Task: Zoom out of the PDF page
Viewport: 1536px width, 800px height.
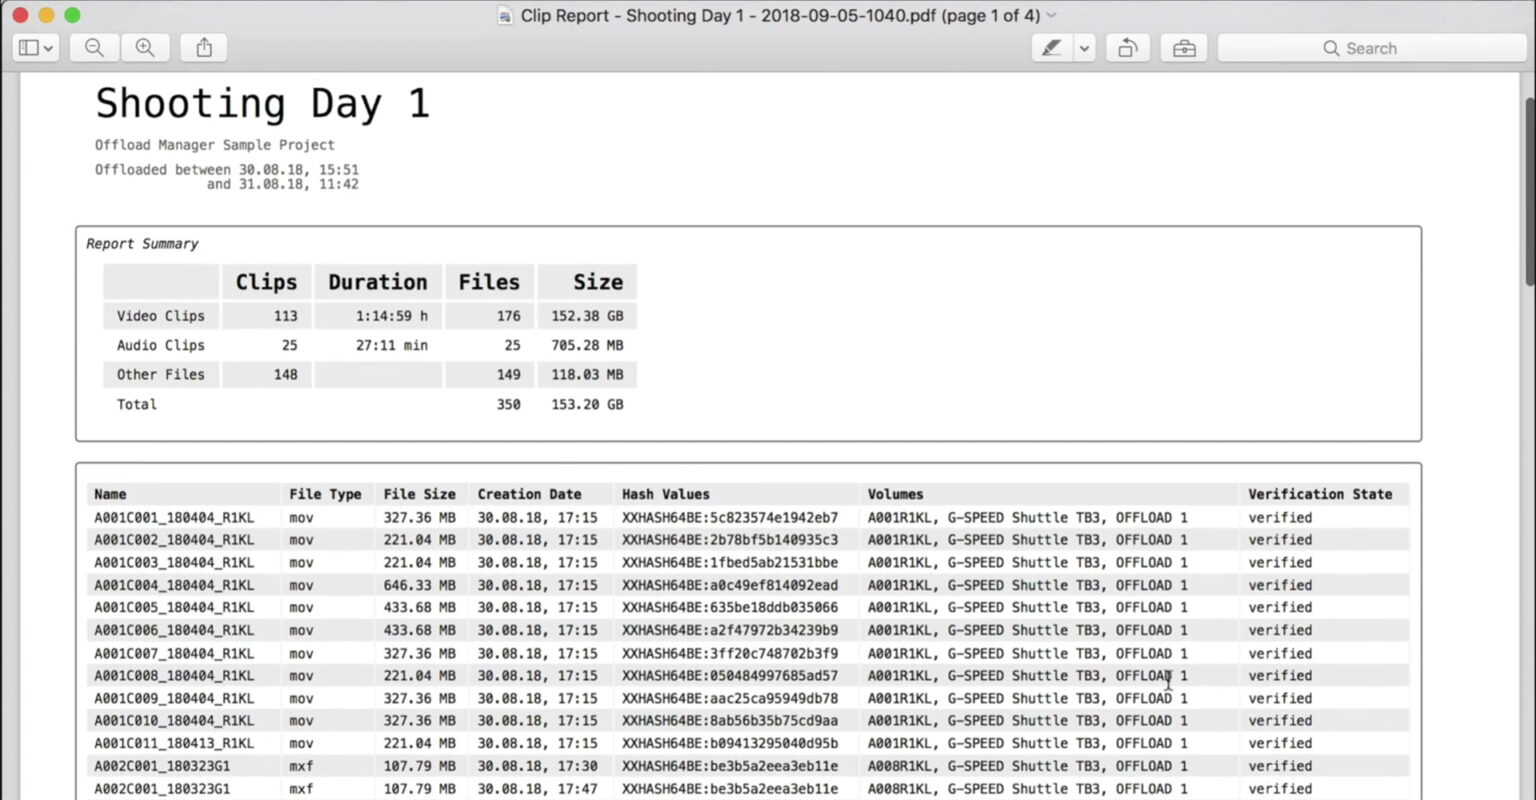Action: click(x=95, y=48)
